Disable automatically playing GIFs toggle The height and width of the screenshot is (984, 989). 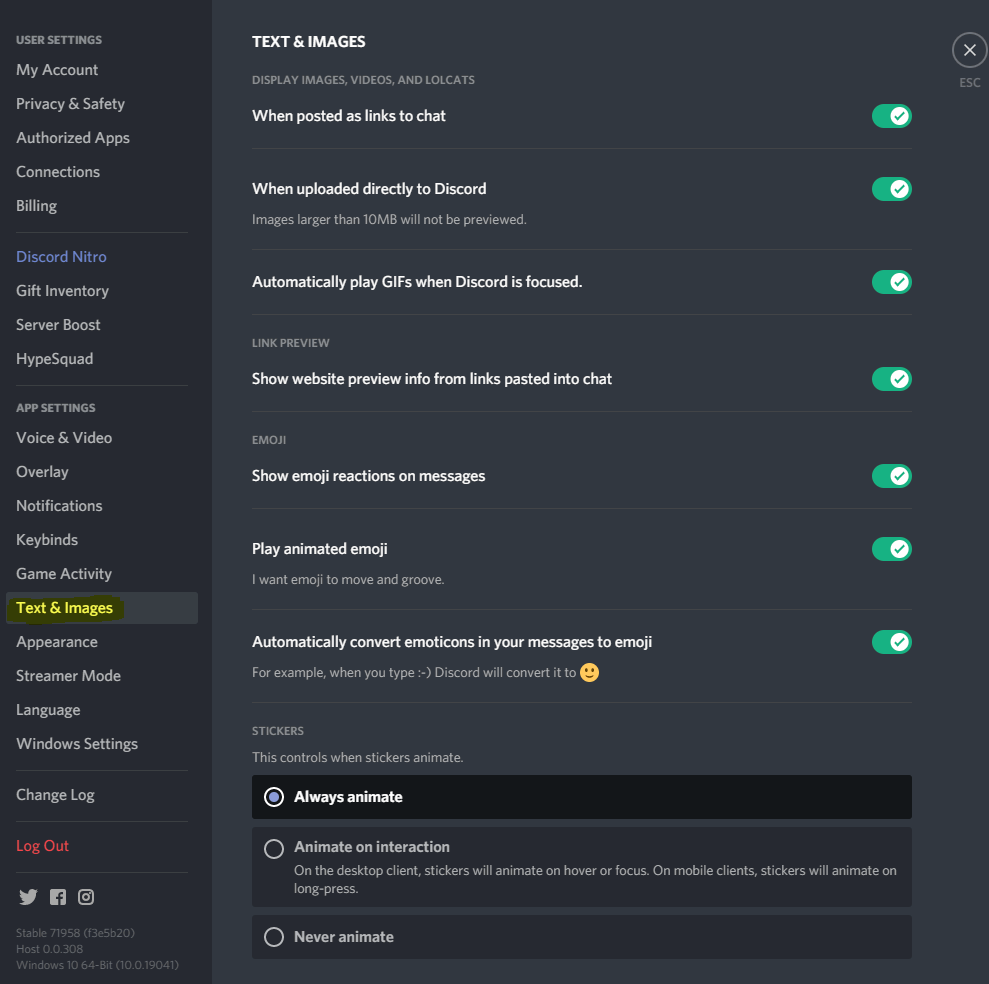(x=891, y=282)
